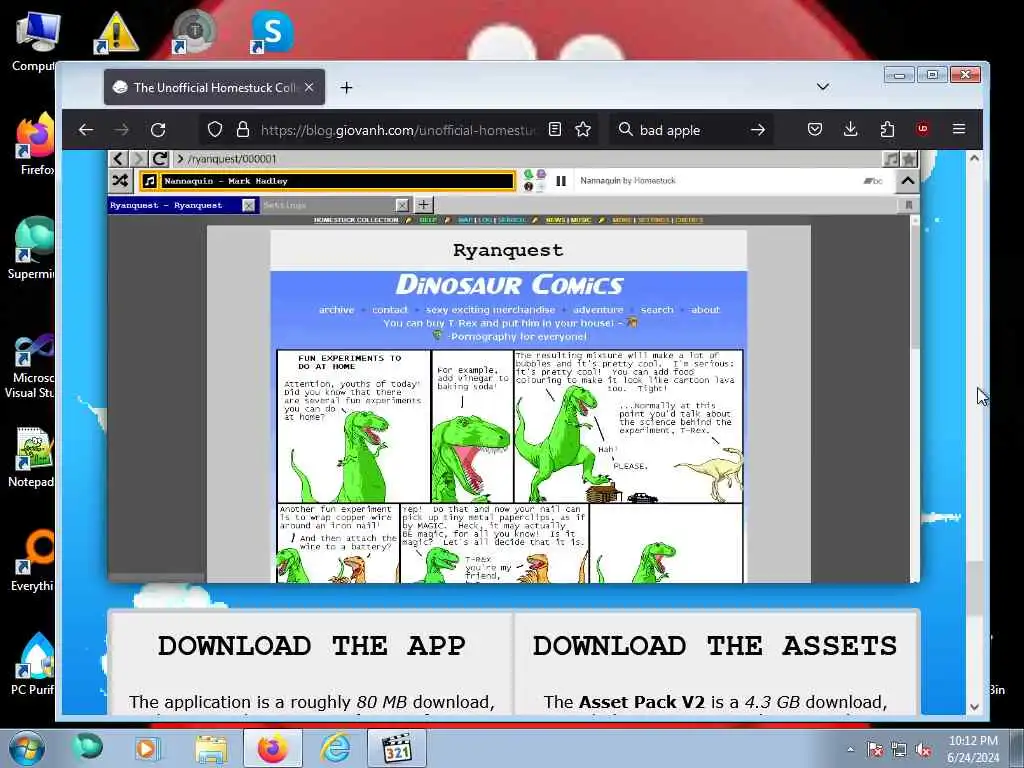
Task: Pause the Nannaquin track
Action: 560,181
